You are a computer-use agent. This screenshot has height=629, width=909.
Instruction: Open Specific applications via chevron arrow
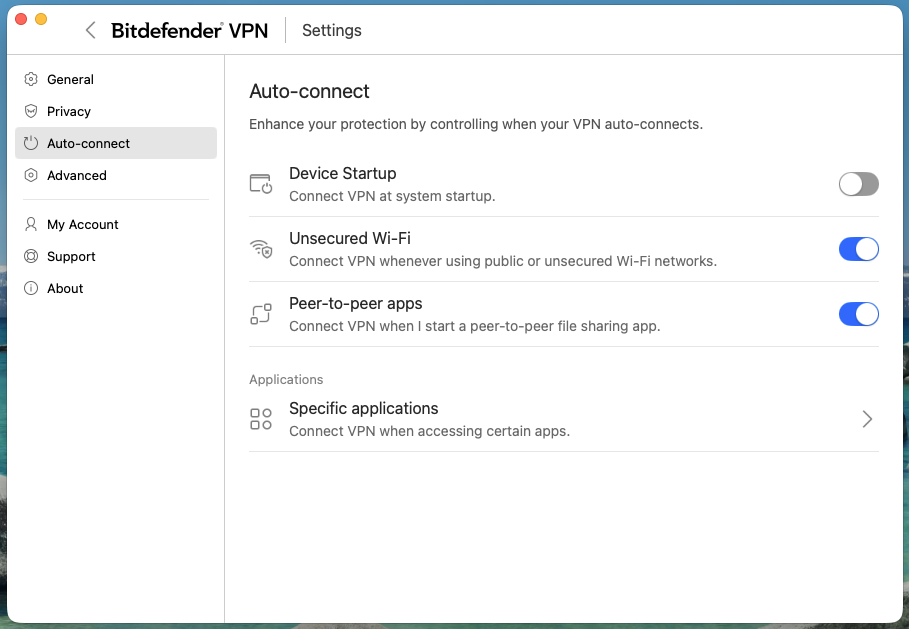coord(867,419)
